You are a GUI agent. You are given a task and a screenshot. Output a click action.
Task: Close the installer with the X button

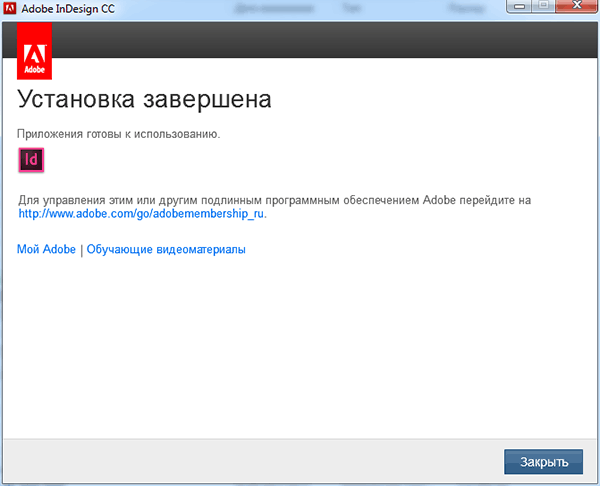click(576, 6)
